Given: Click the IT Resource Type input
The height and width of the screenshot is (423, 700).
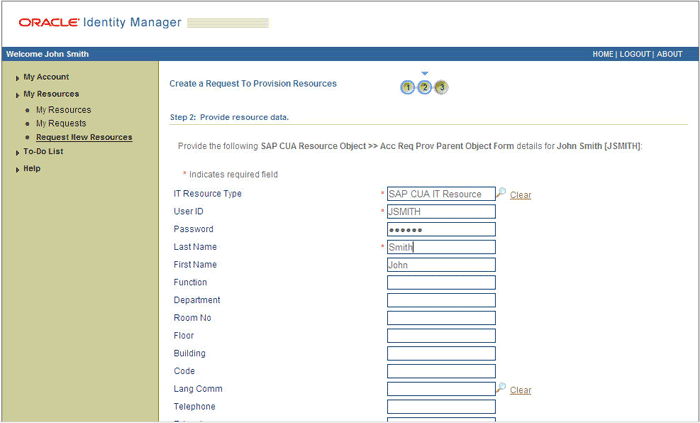Looking at the screenshot, I should coord(441,194).
